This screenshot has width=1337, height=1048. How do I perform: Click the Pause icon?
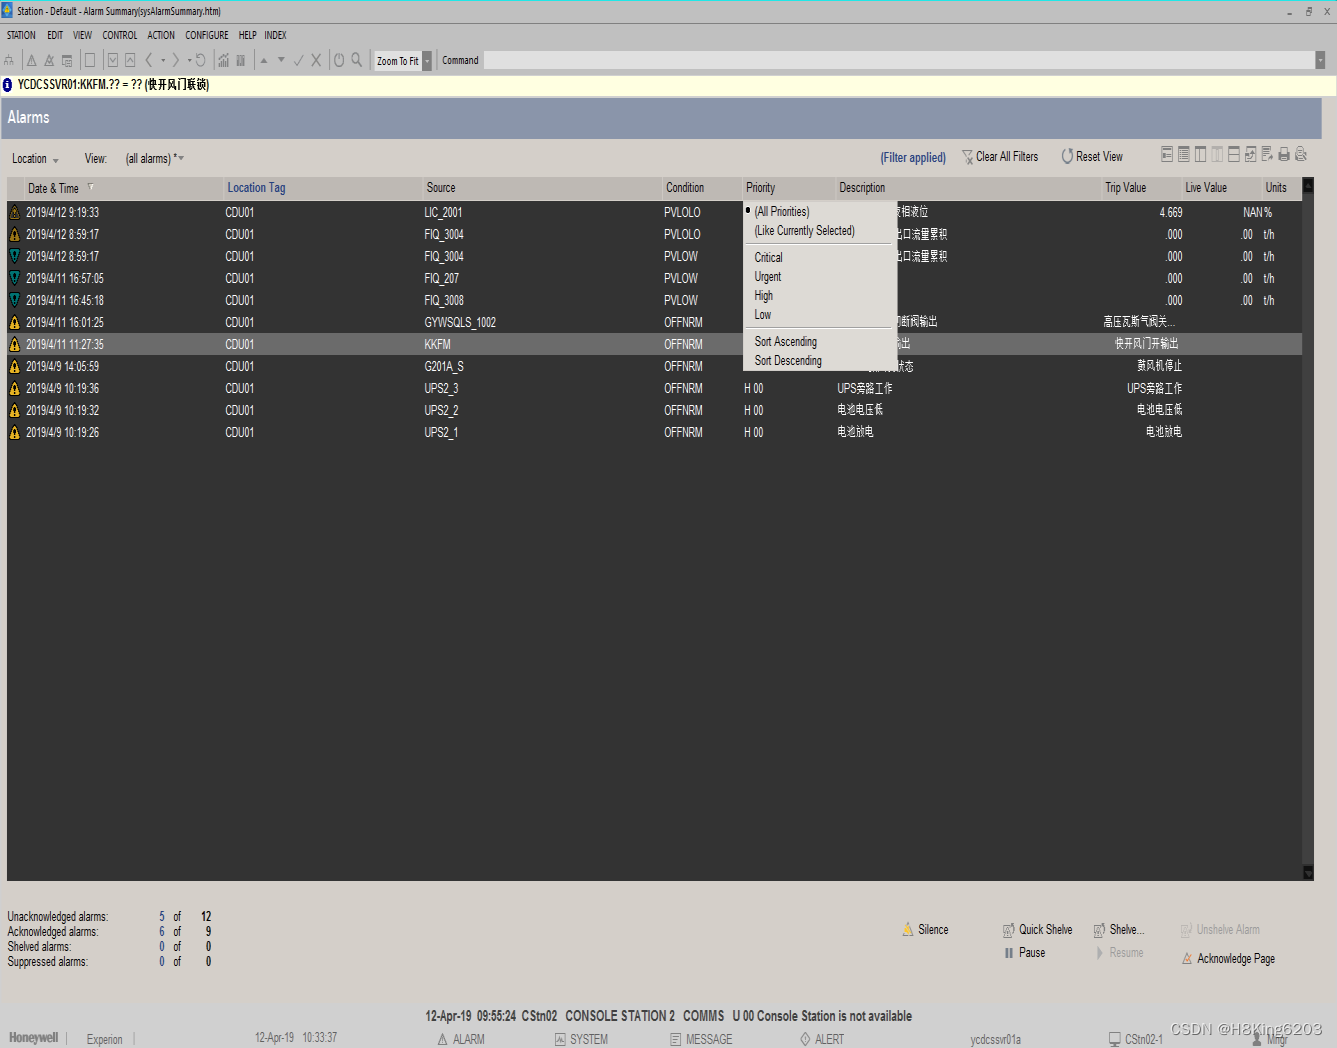pyautogui.click(x=1009, y=953)
